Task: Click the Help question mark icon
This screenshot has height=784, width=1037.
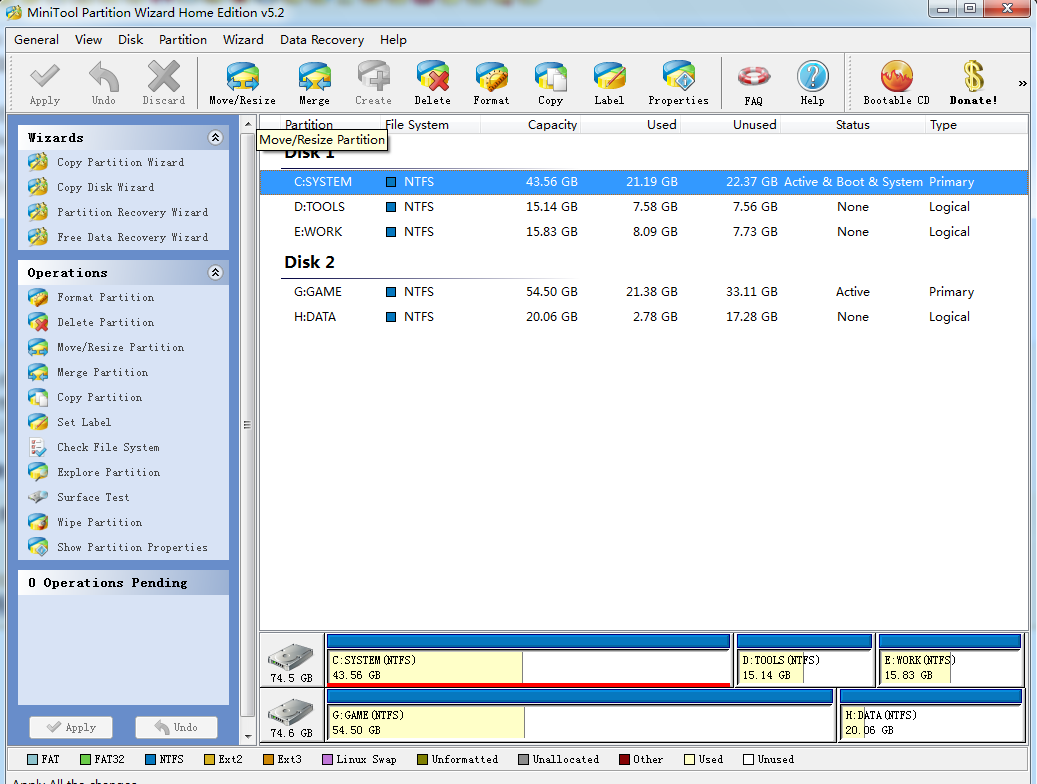Action: point(812,77)
